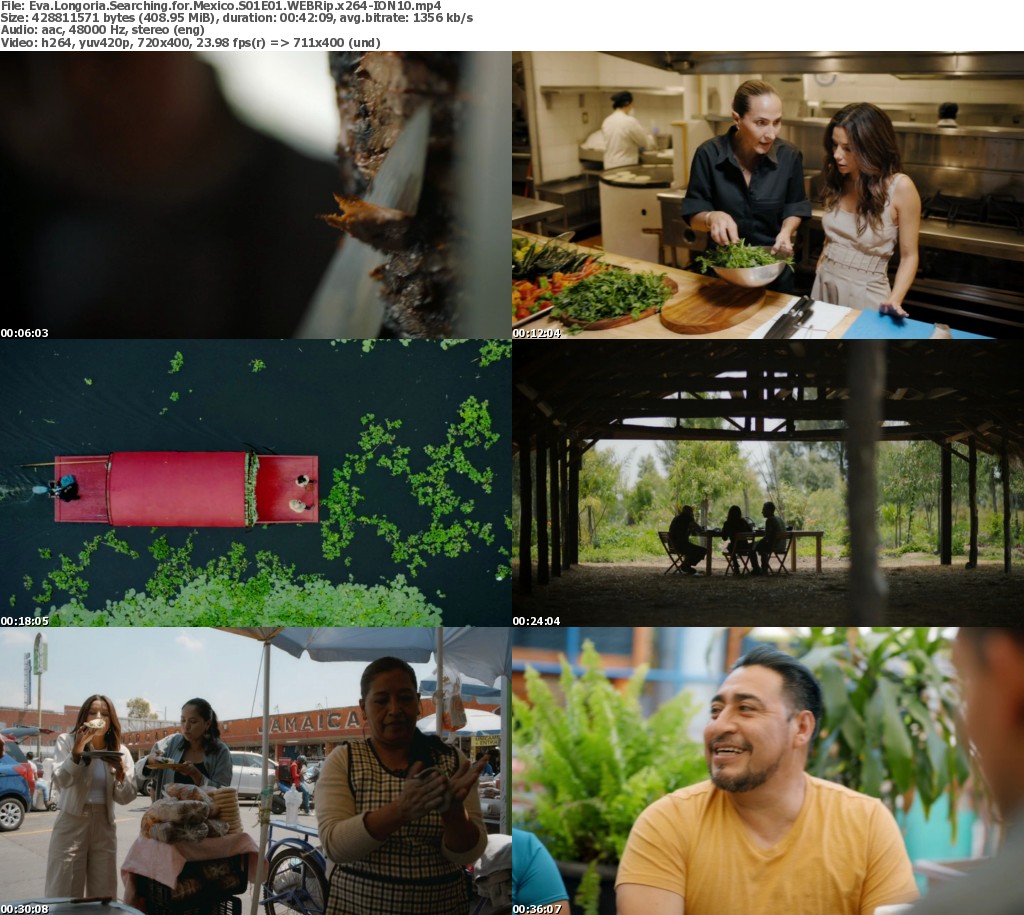Open the street food market thumbnail
This screenshot has width=1024, height=915.
[255, 770]
